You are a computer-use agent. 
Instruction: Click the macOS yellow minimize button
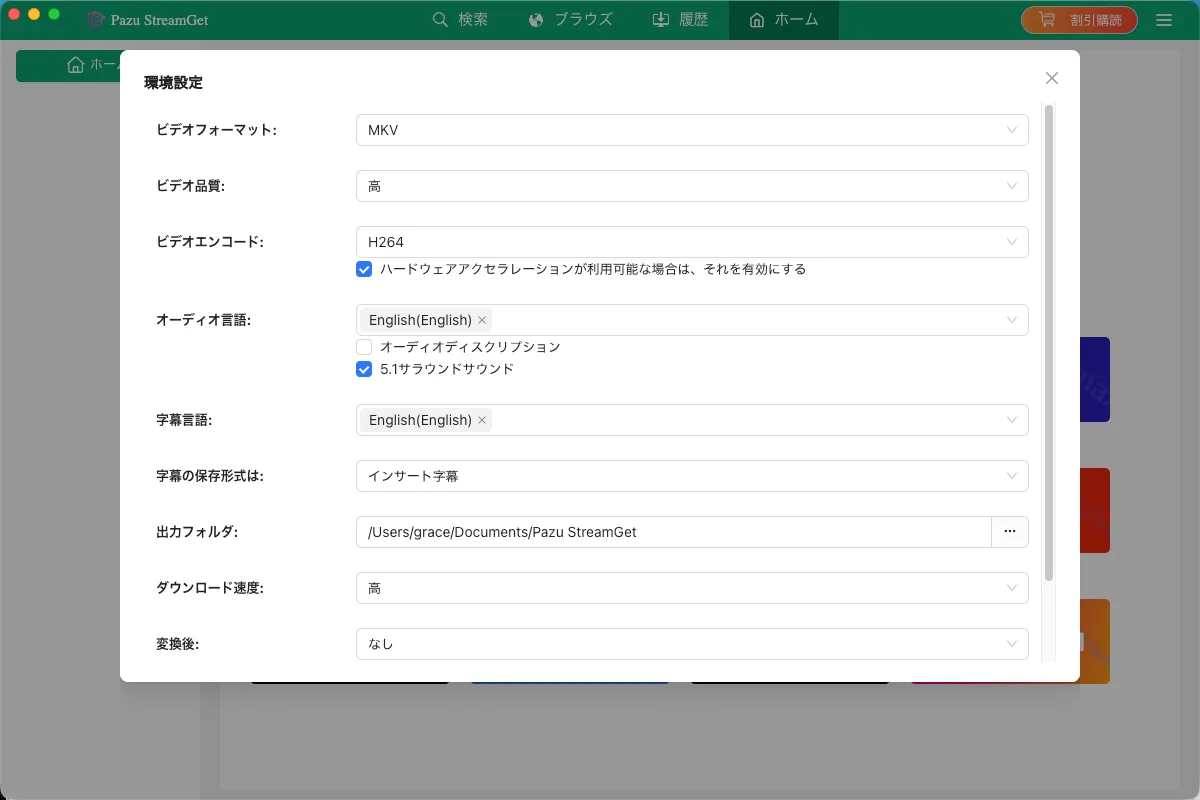[x=34, y=15]
